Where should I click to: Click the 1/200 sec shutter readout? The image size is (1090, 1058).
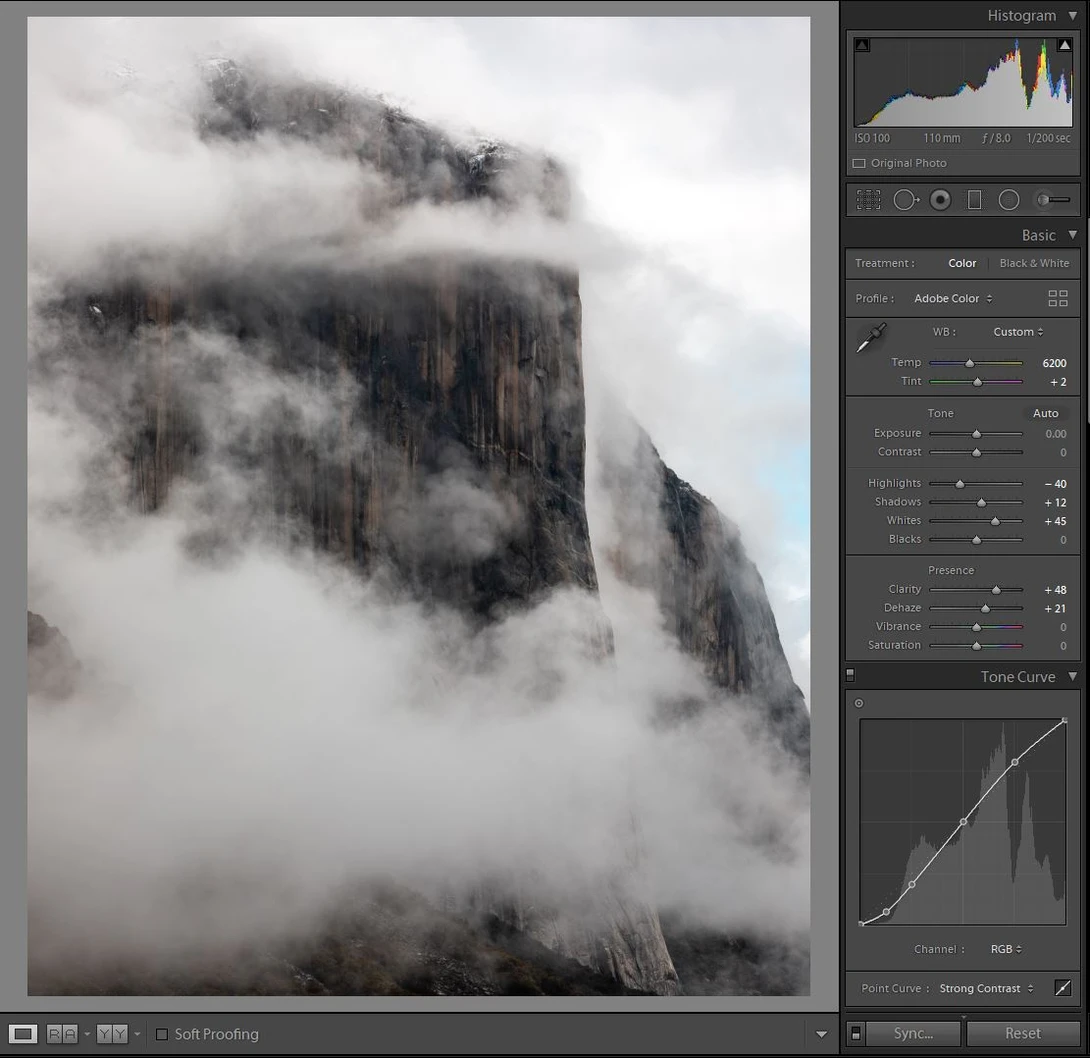[x=1048, y=138]
